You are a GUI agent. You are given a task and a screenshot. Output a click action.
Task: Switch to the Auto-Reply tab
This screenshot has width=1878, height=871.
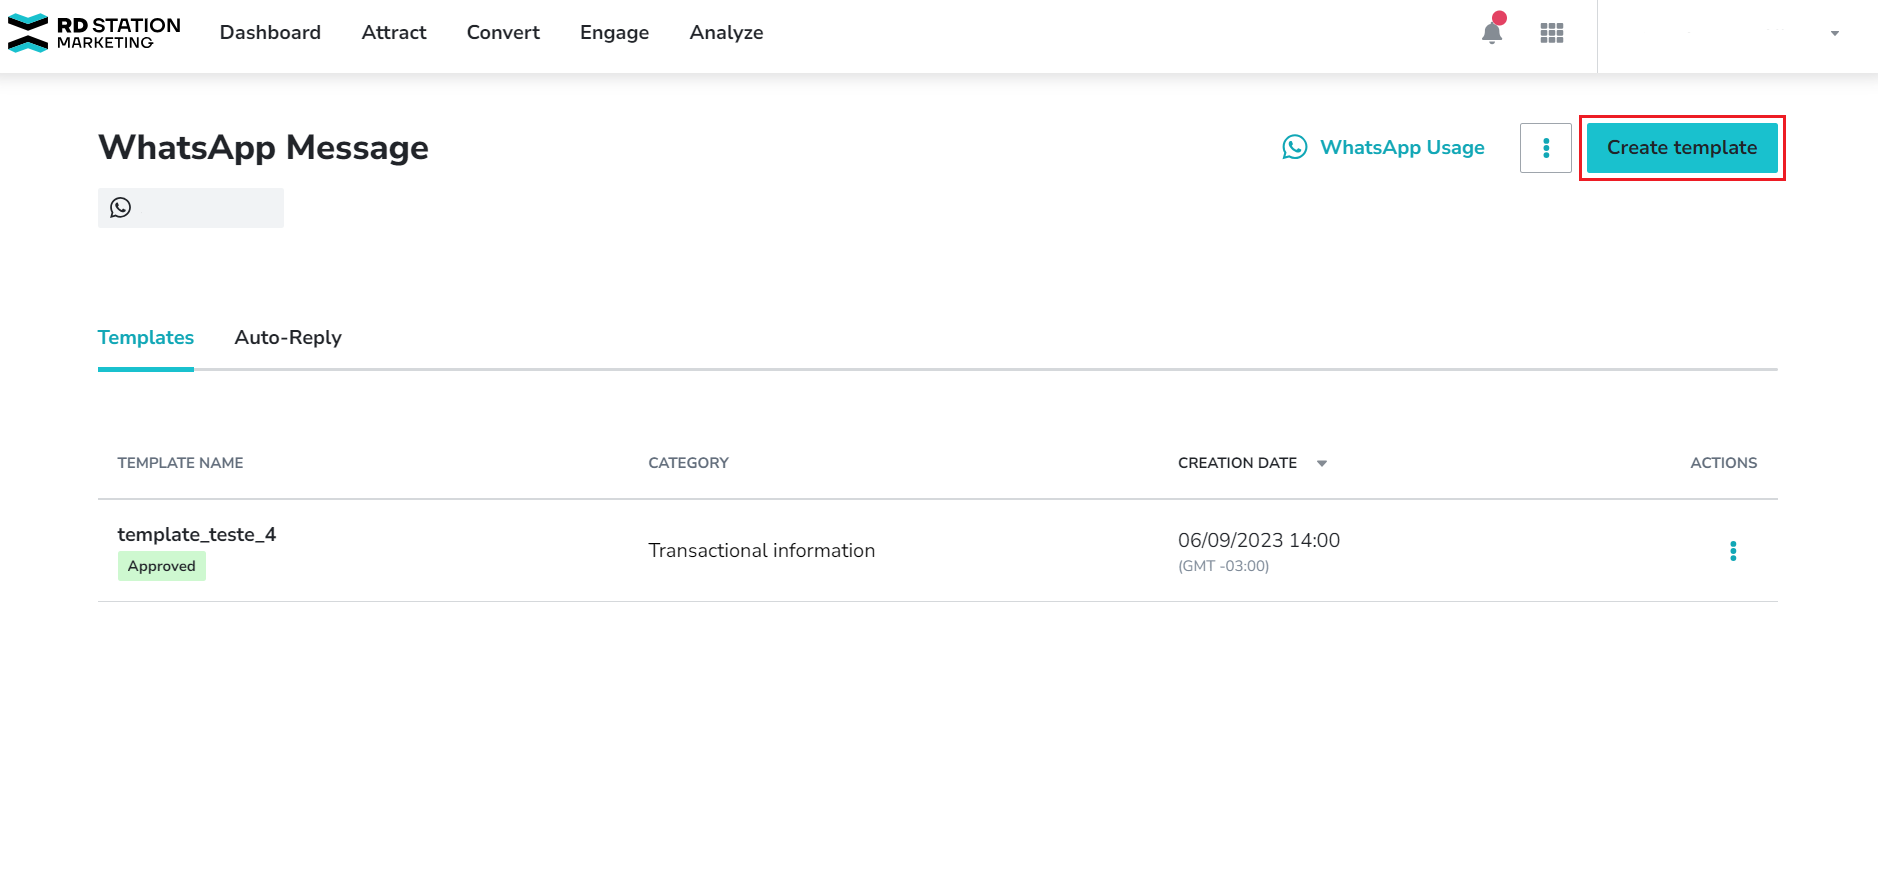pos(288,338)
